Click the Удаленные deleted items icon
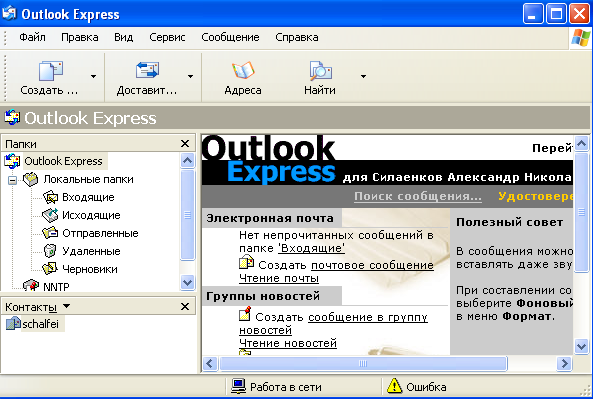 50,251
